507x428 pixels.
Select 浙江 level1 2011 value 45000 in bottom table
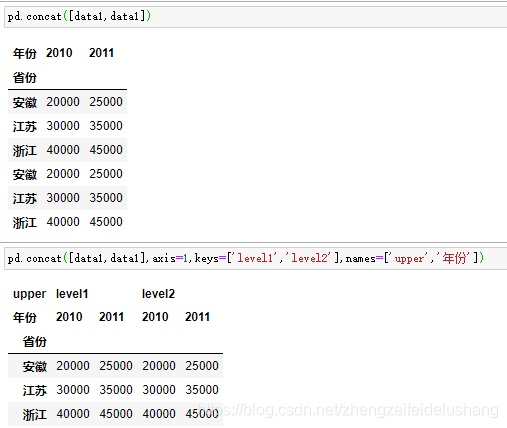[x=116, y=414]
